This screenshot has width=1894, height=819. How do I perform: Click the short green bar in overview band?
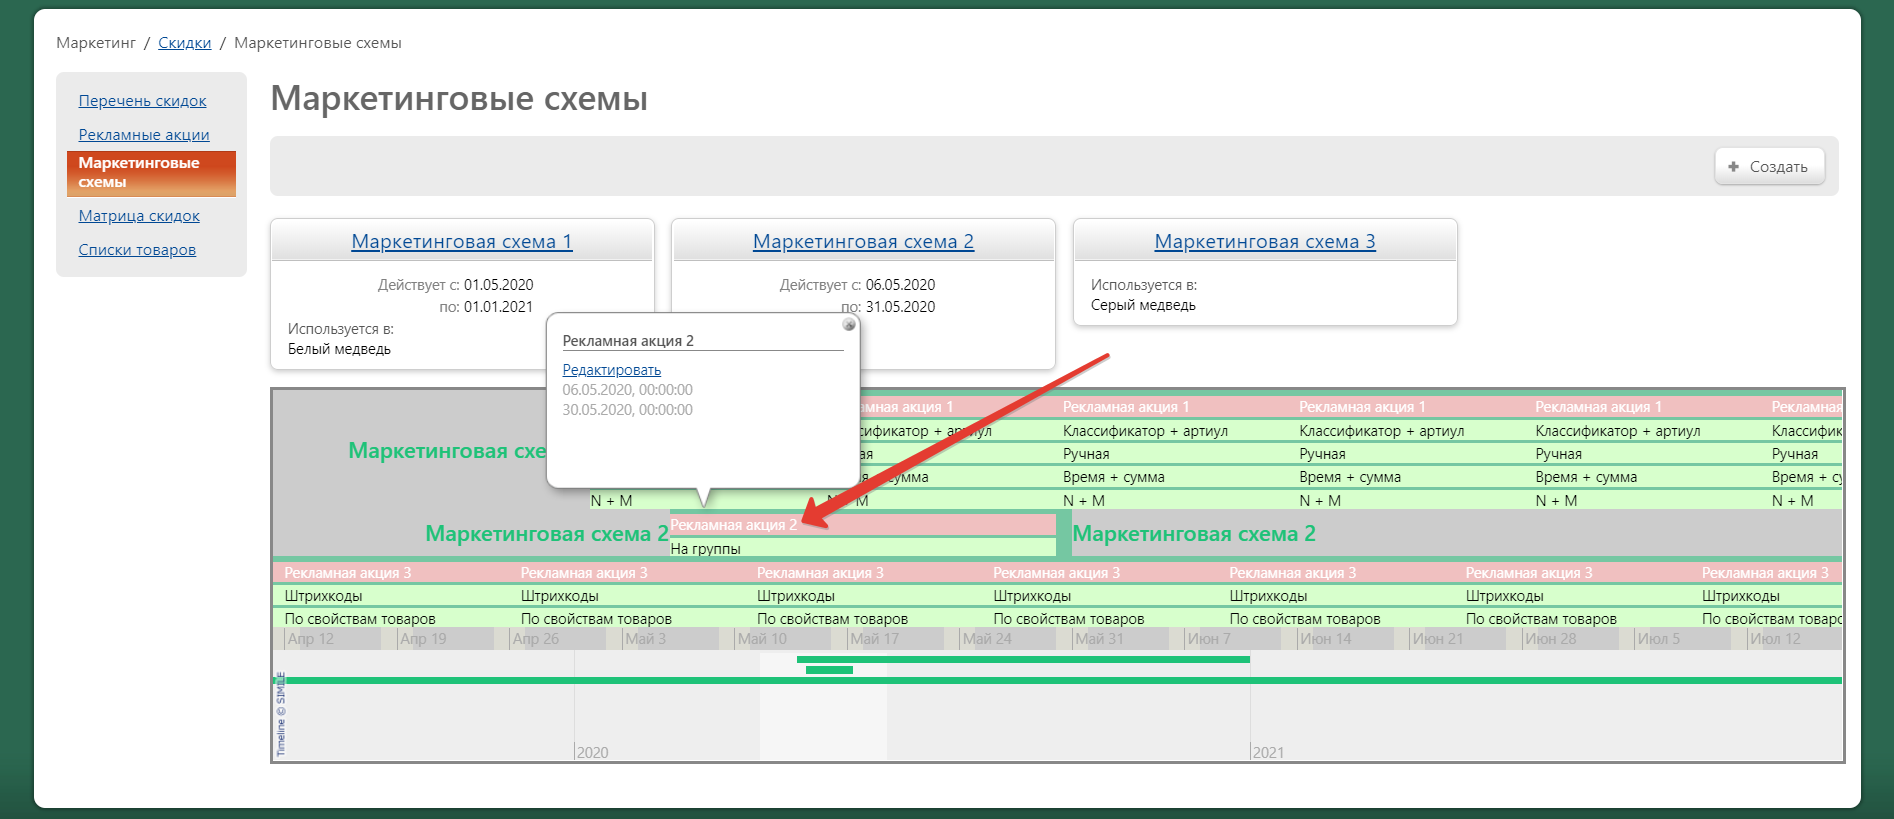pos(829,670)
